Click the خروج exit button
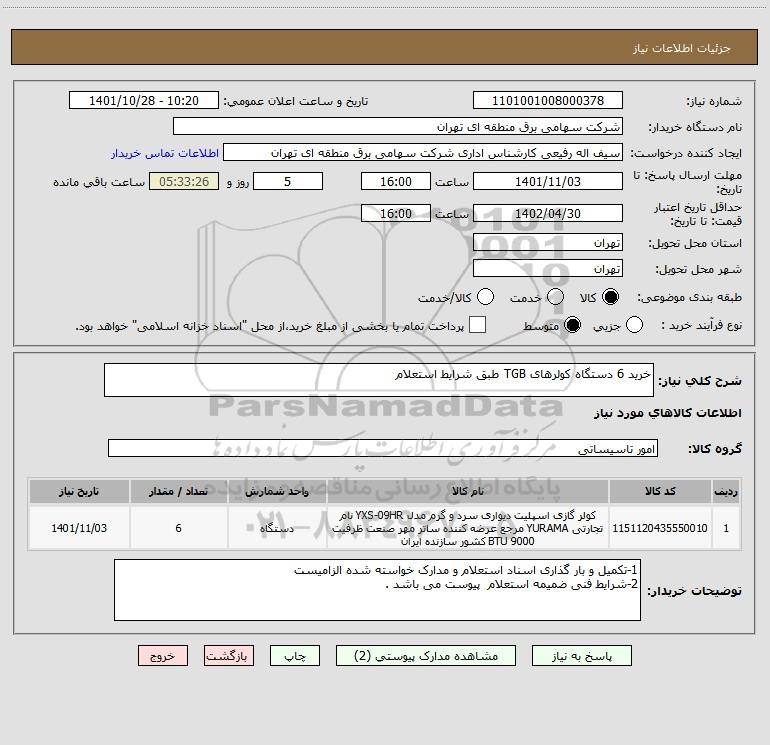 [163, 656]
